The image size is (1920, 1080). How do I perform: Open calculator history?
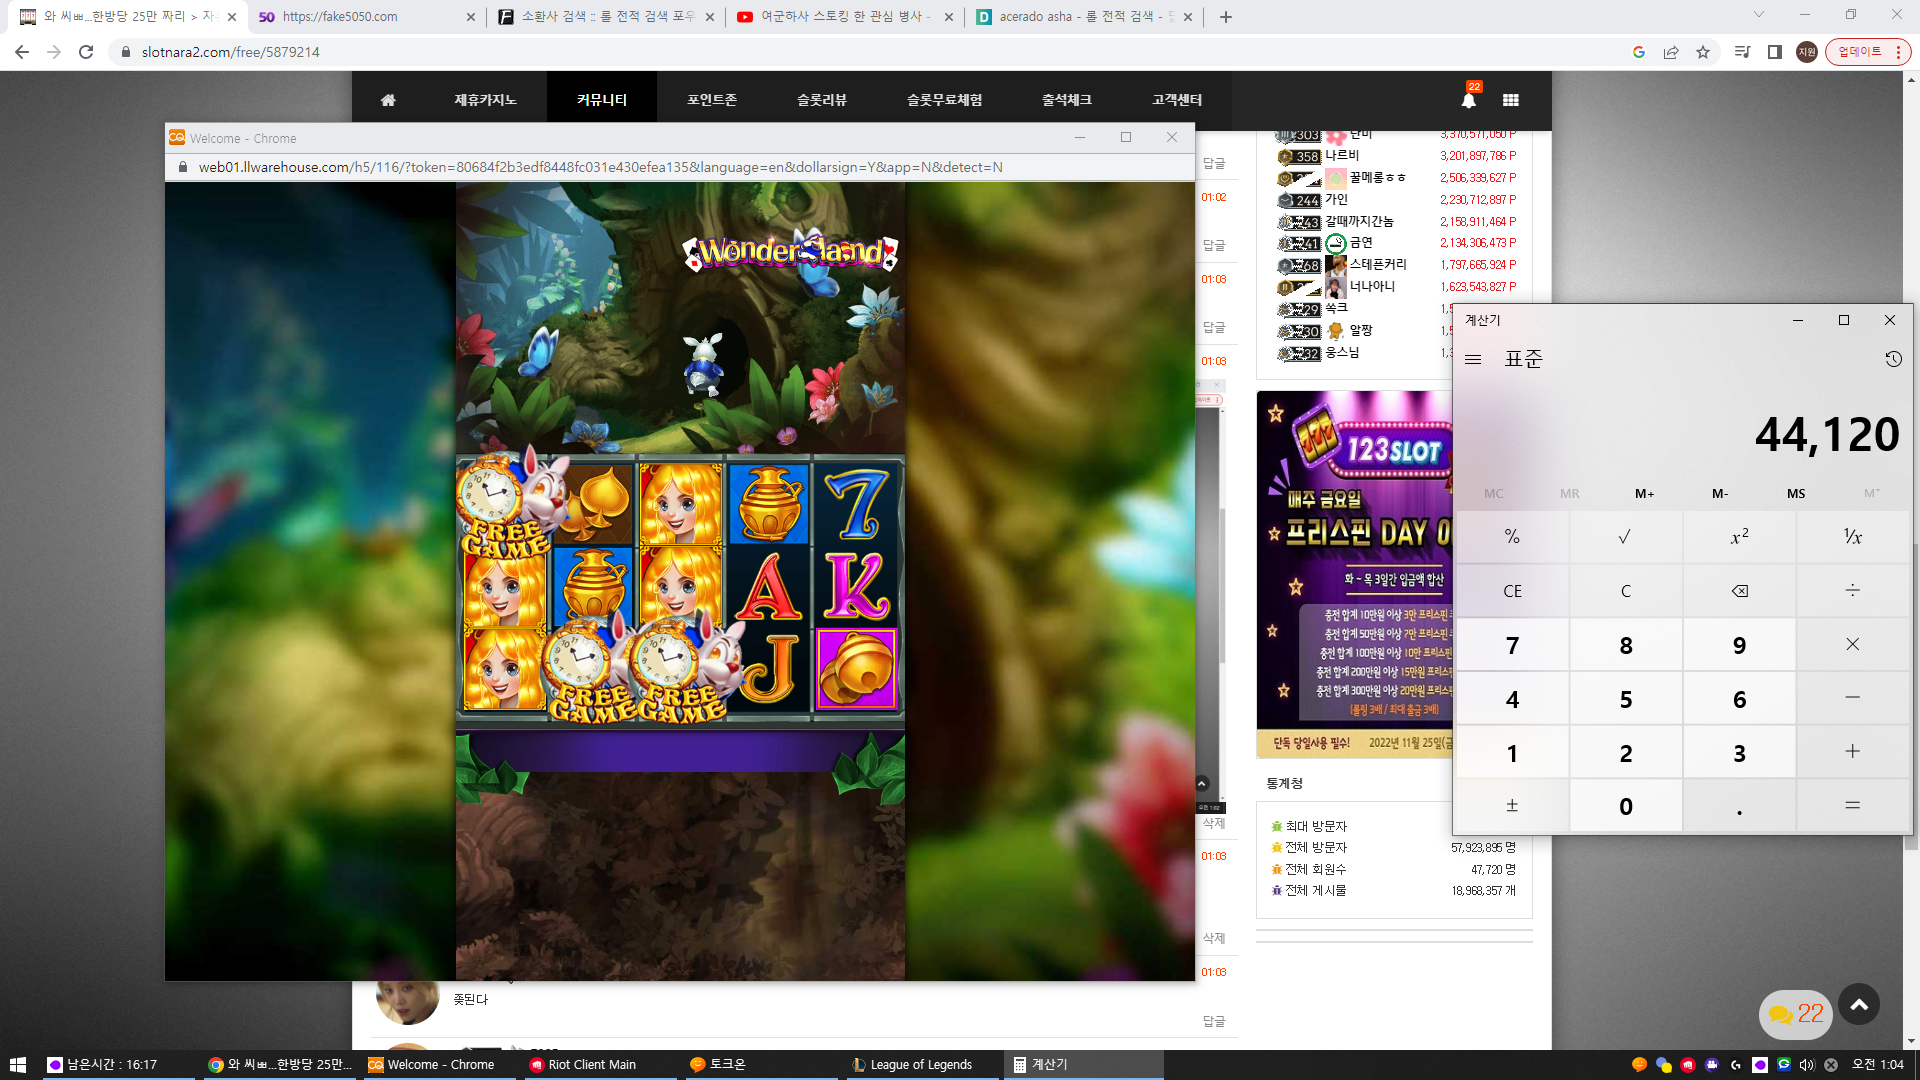point(1893,359)
